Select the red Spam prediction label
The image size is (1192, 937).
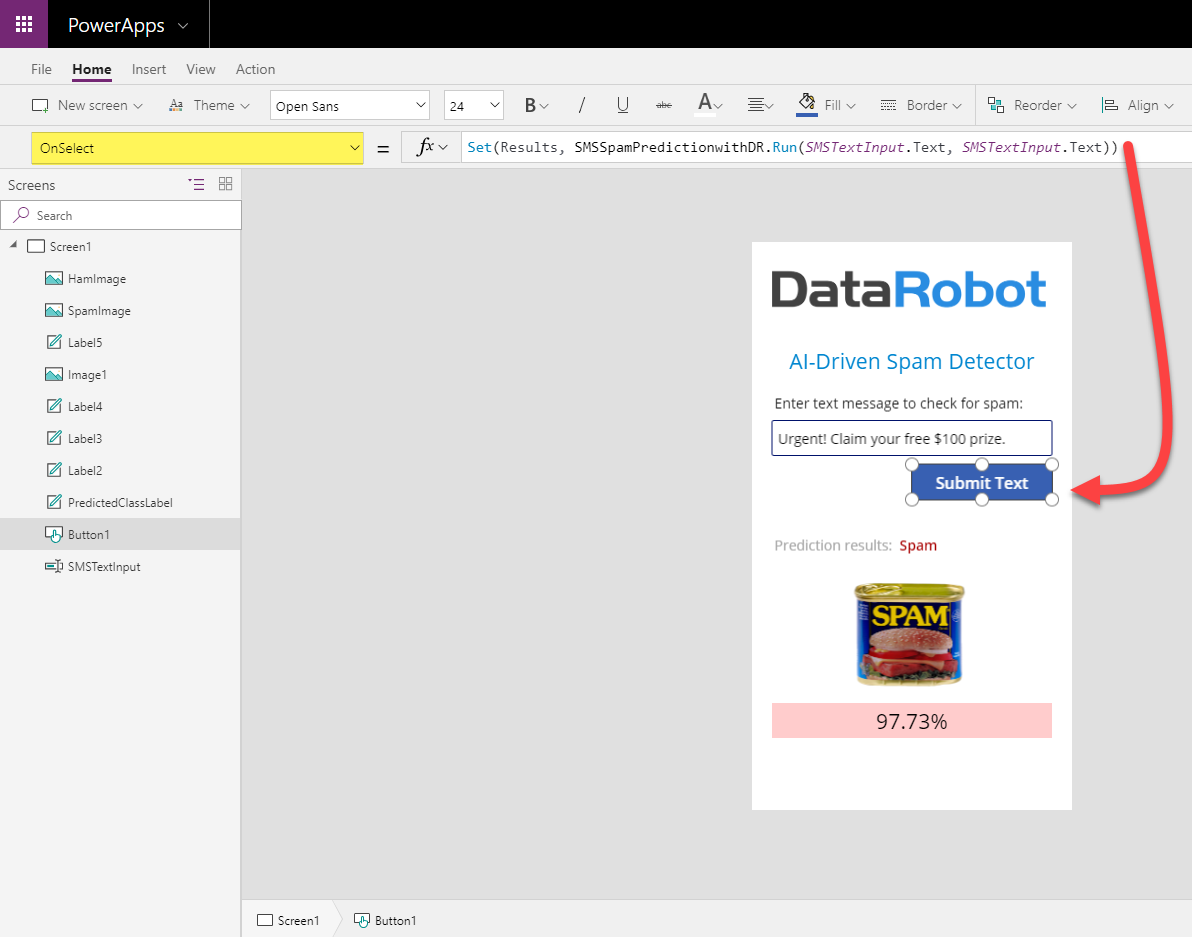click(x=918, y=546)
